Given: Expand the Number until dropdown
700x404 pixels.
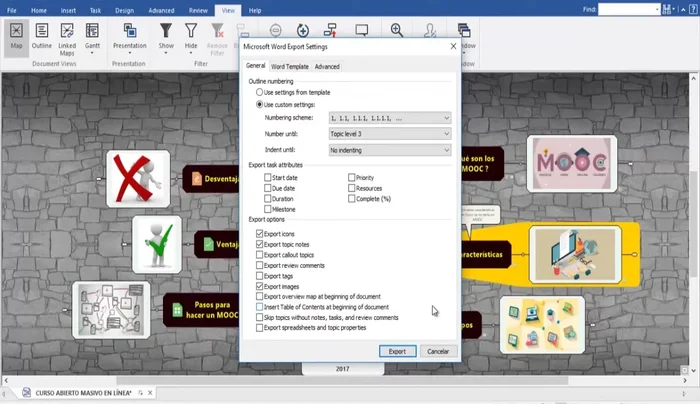Looking at the screenshot, I should click(389, 134).
